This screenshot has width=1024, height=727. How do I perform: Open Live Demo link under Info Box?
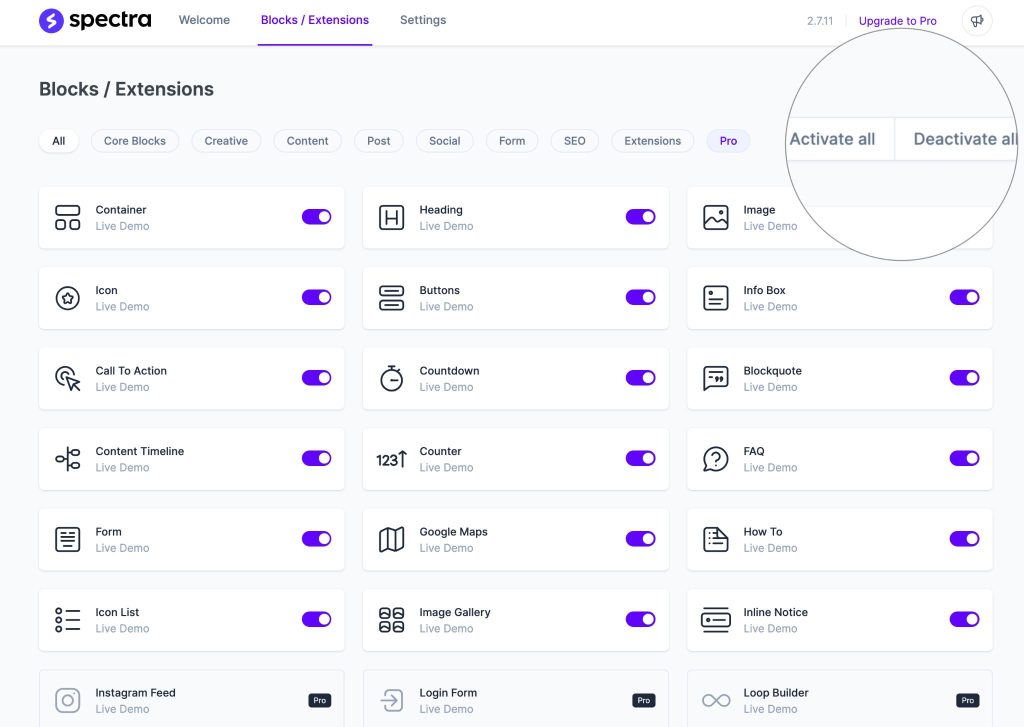pos(770,307)
